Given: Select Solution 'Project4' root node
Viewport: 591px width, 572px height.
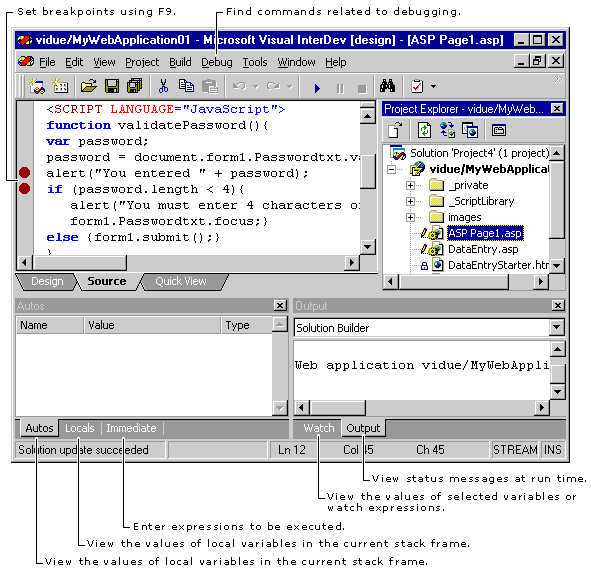Looking at the screenshot, I should [x=479, y=153].
